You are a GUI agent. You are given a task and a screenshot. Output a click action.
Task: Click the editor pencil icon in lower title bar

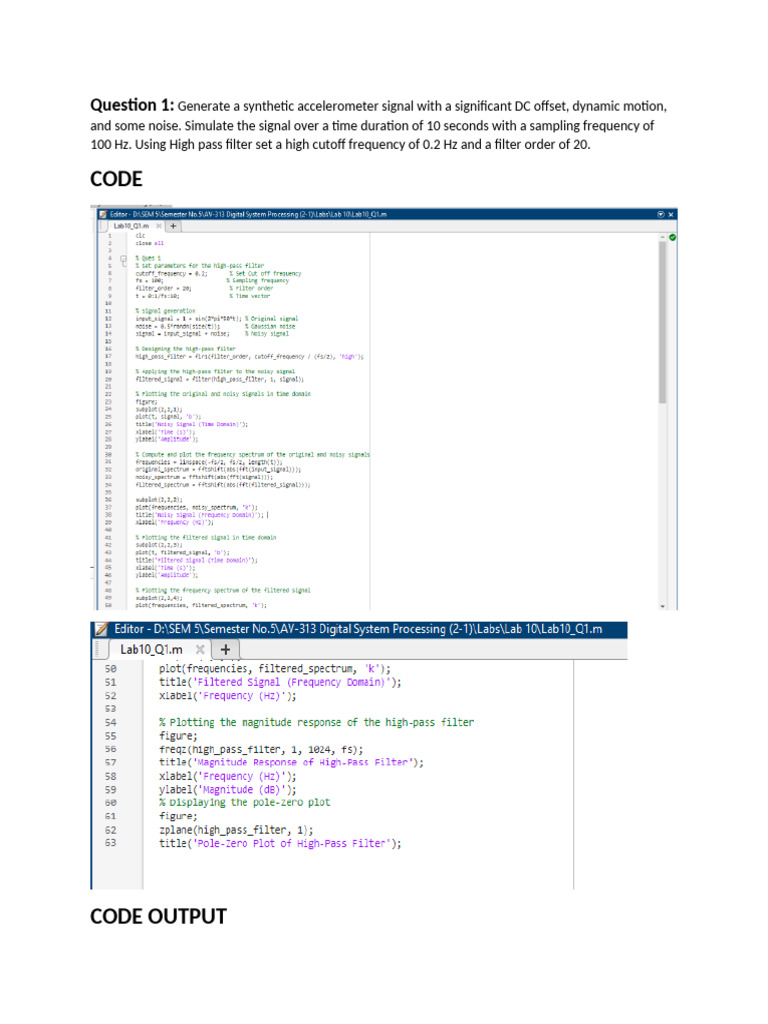(101, 629)
